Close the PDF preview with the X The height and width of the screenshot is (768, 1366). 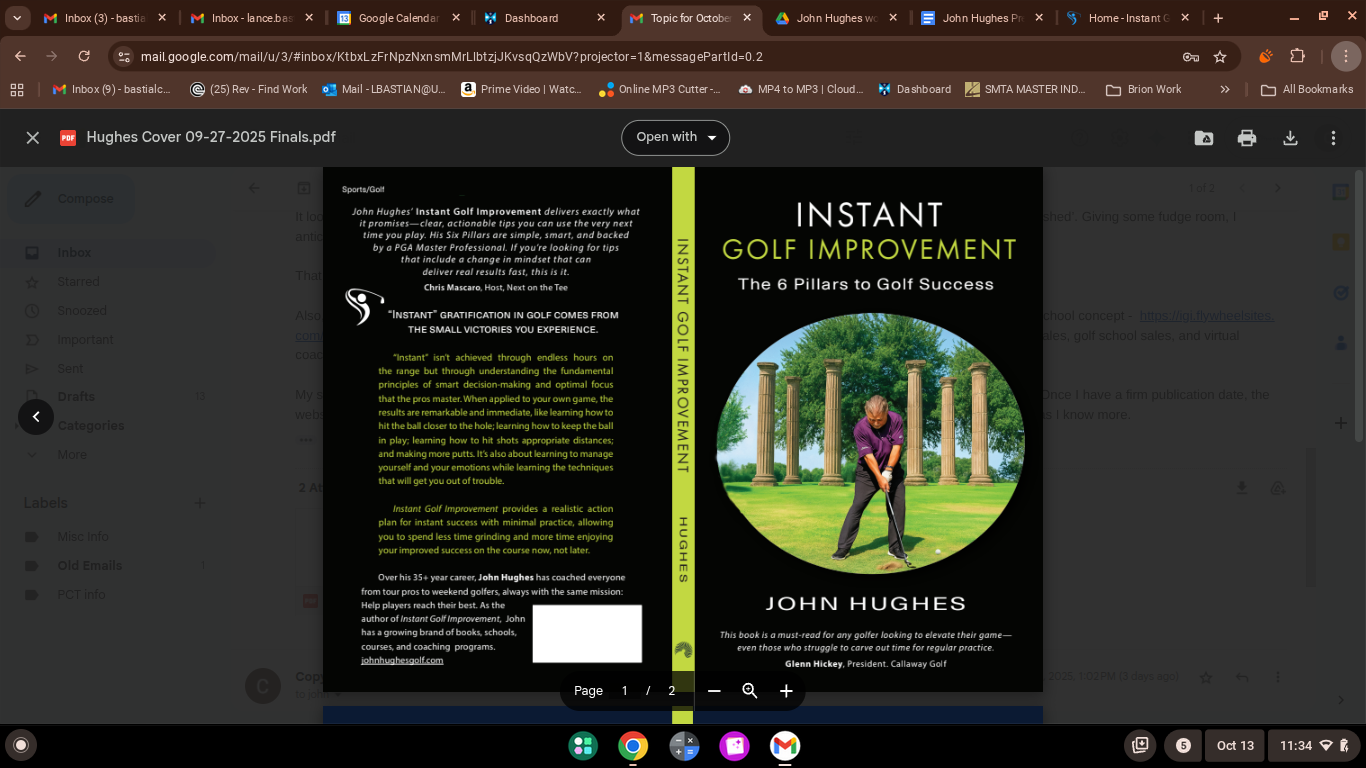tap(33, 138)
